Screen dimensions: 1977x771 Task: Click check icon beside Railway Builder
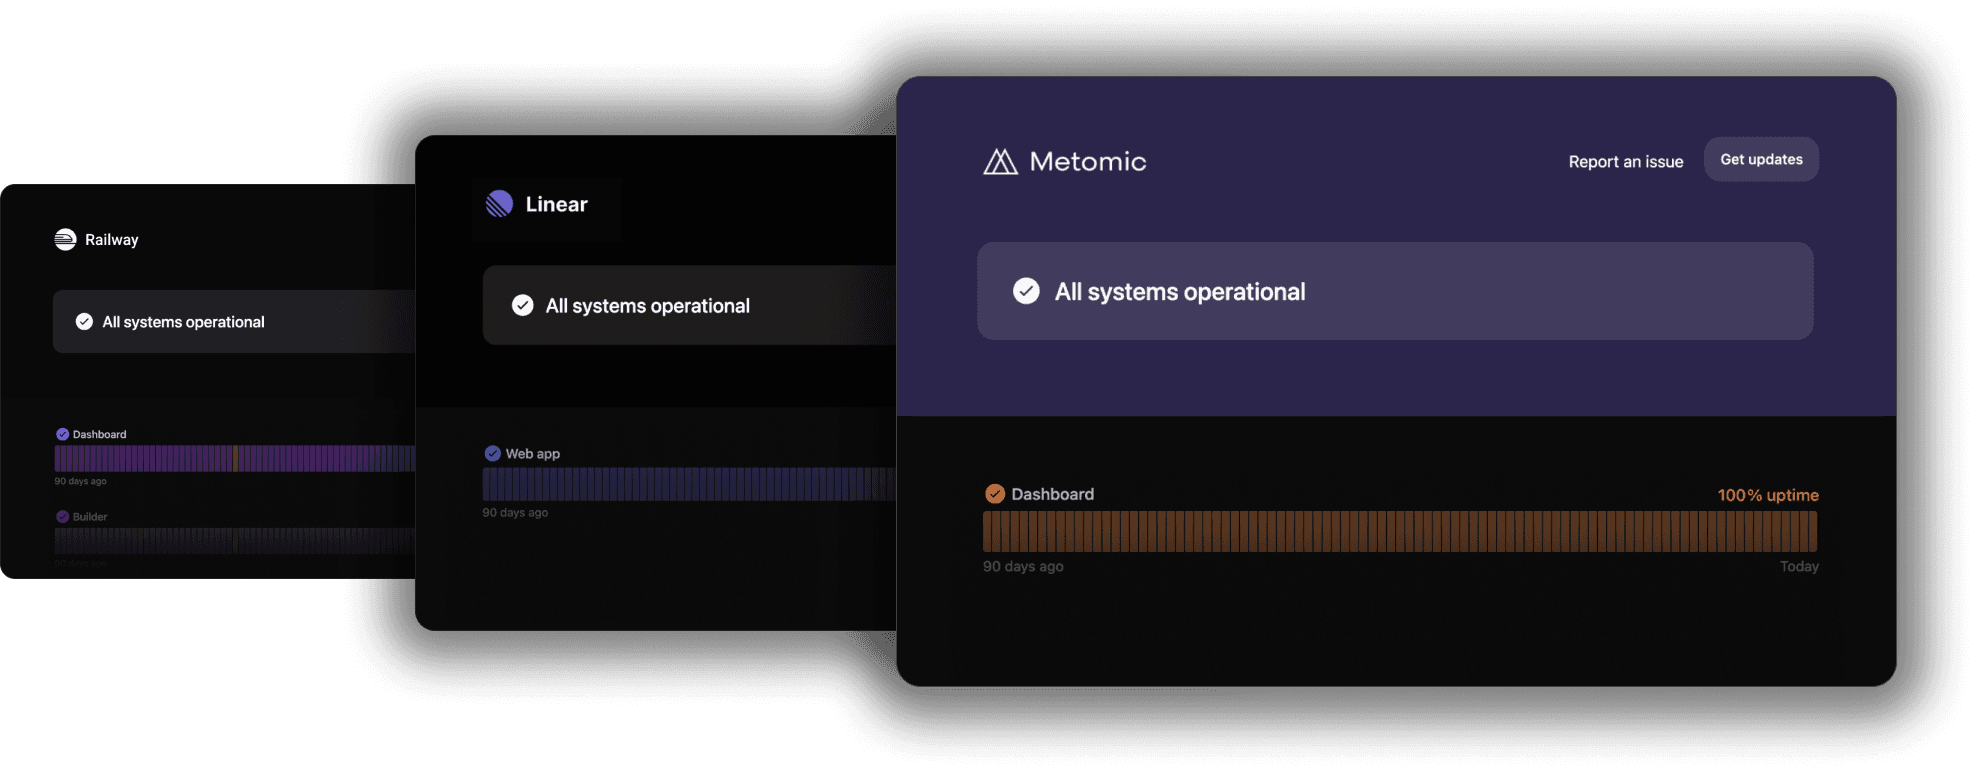point(62,517)
